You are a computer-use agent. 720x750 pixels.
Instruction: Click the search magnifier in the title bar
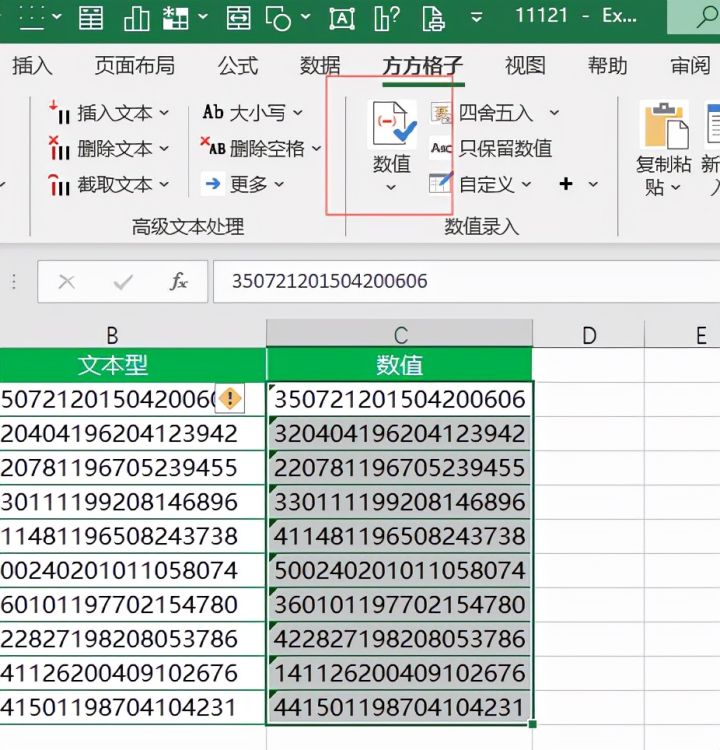(707, 17)
